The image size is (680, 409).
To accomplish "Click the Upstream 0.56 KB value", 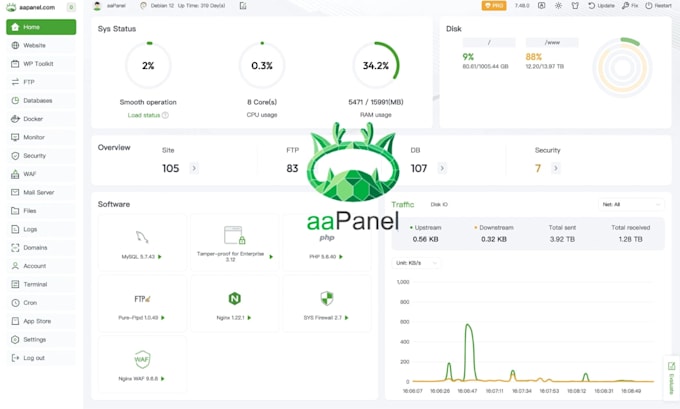I will pos(425,239).
